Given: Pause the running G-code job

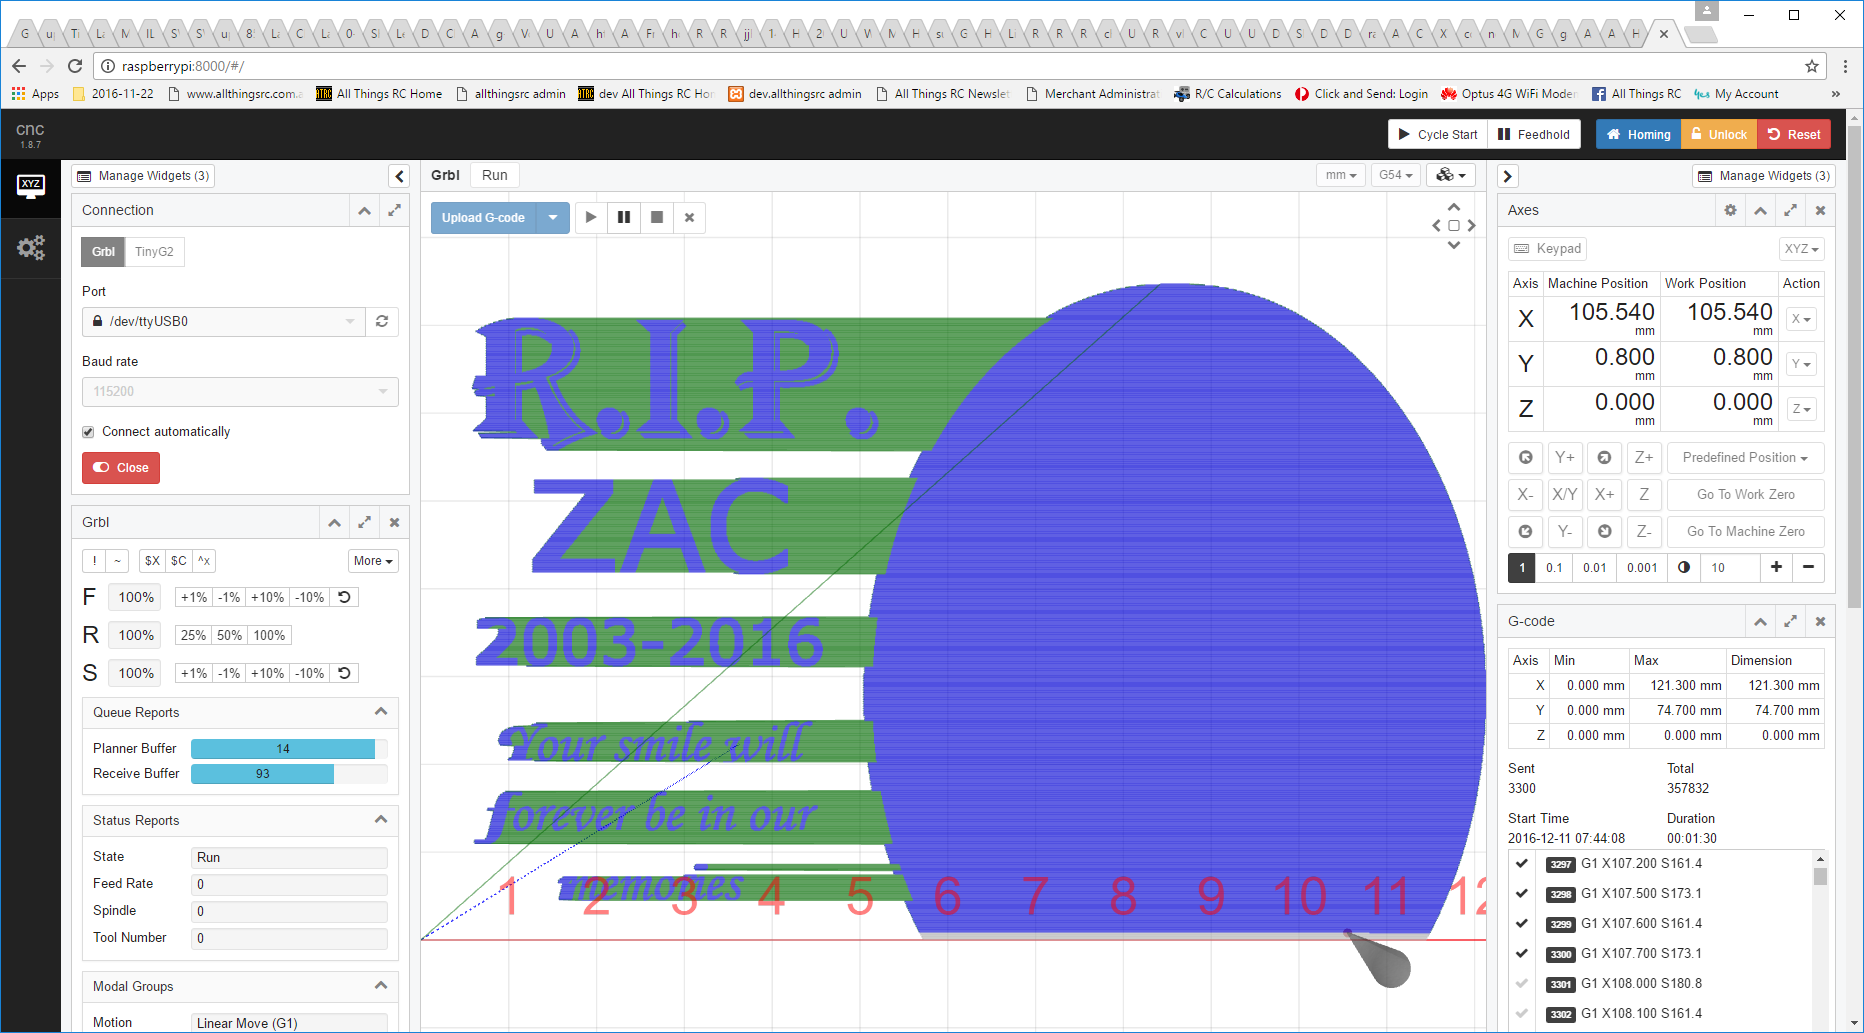Looking at the screenshot, I should (x=624, y=218).
